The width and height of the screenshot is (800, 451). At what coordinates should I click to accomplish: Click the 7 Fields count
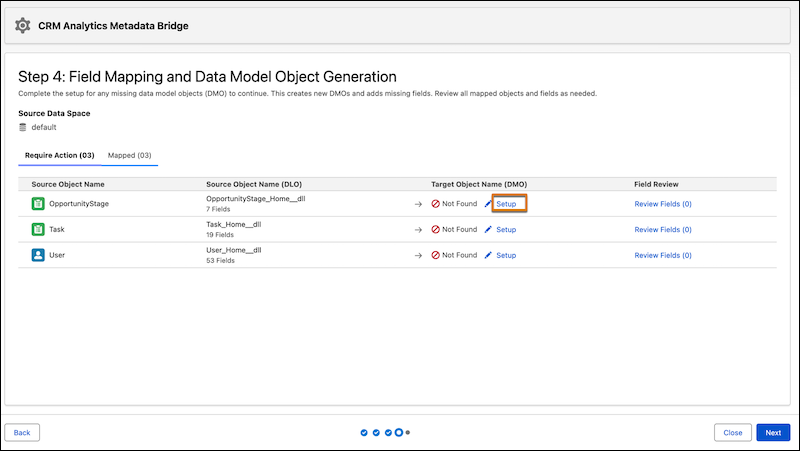click(x=218, y=209)
